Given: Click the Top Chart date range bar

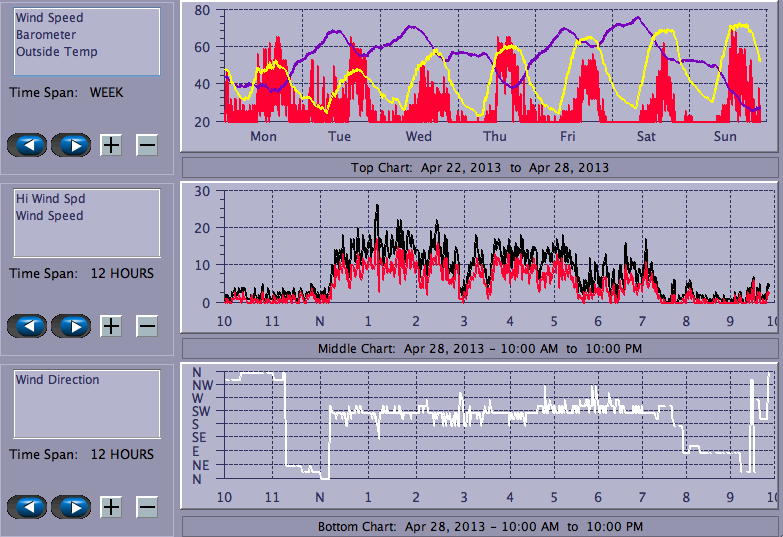Looking at the screenshot, I should 479,167.
